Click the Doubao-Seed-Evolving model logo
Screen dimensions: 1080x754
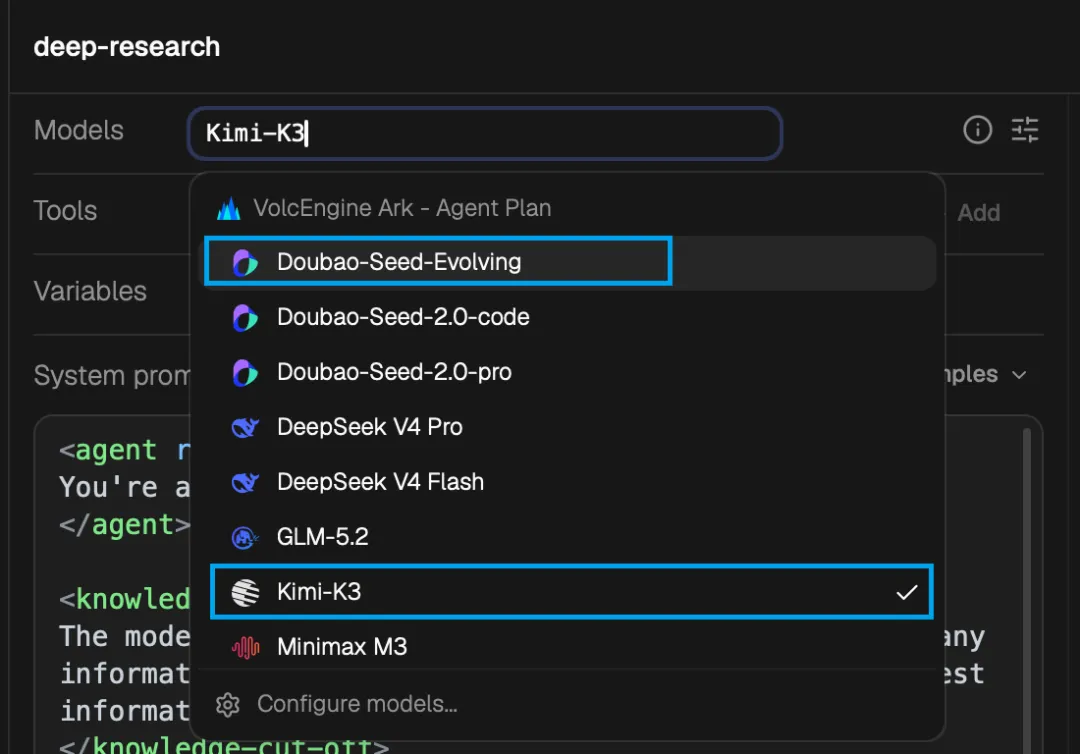[245, 262]
